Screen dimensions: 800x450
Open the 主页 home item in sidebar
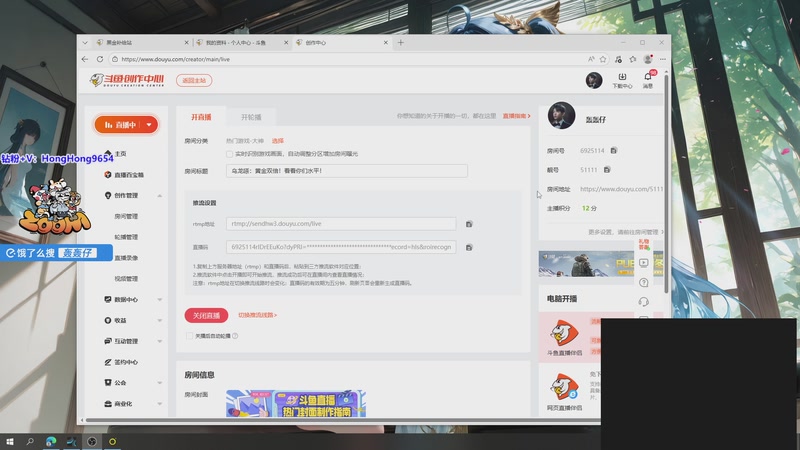(120, 154)
